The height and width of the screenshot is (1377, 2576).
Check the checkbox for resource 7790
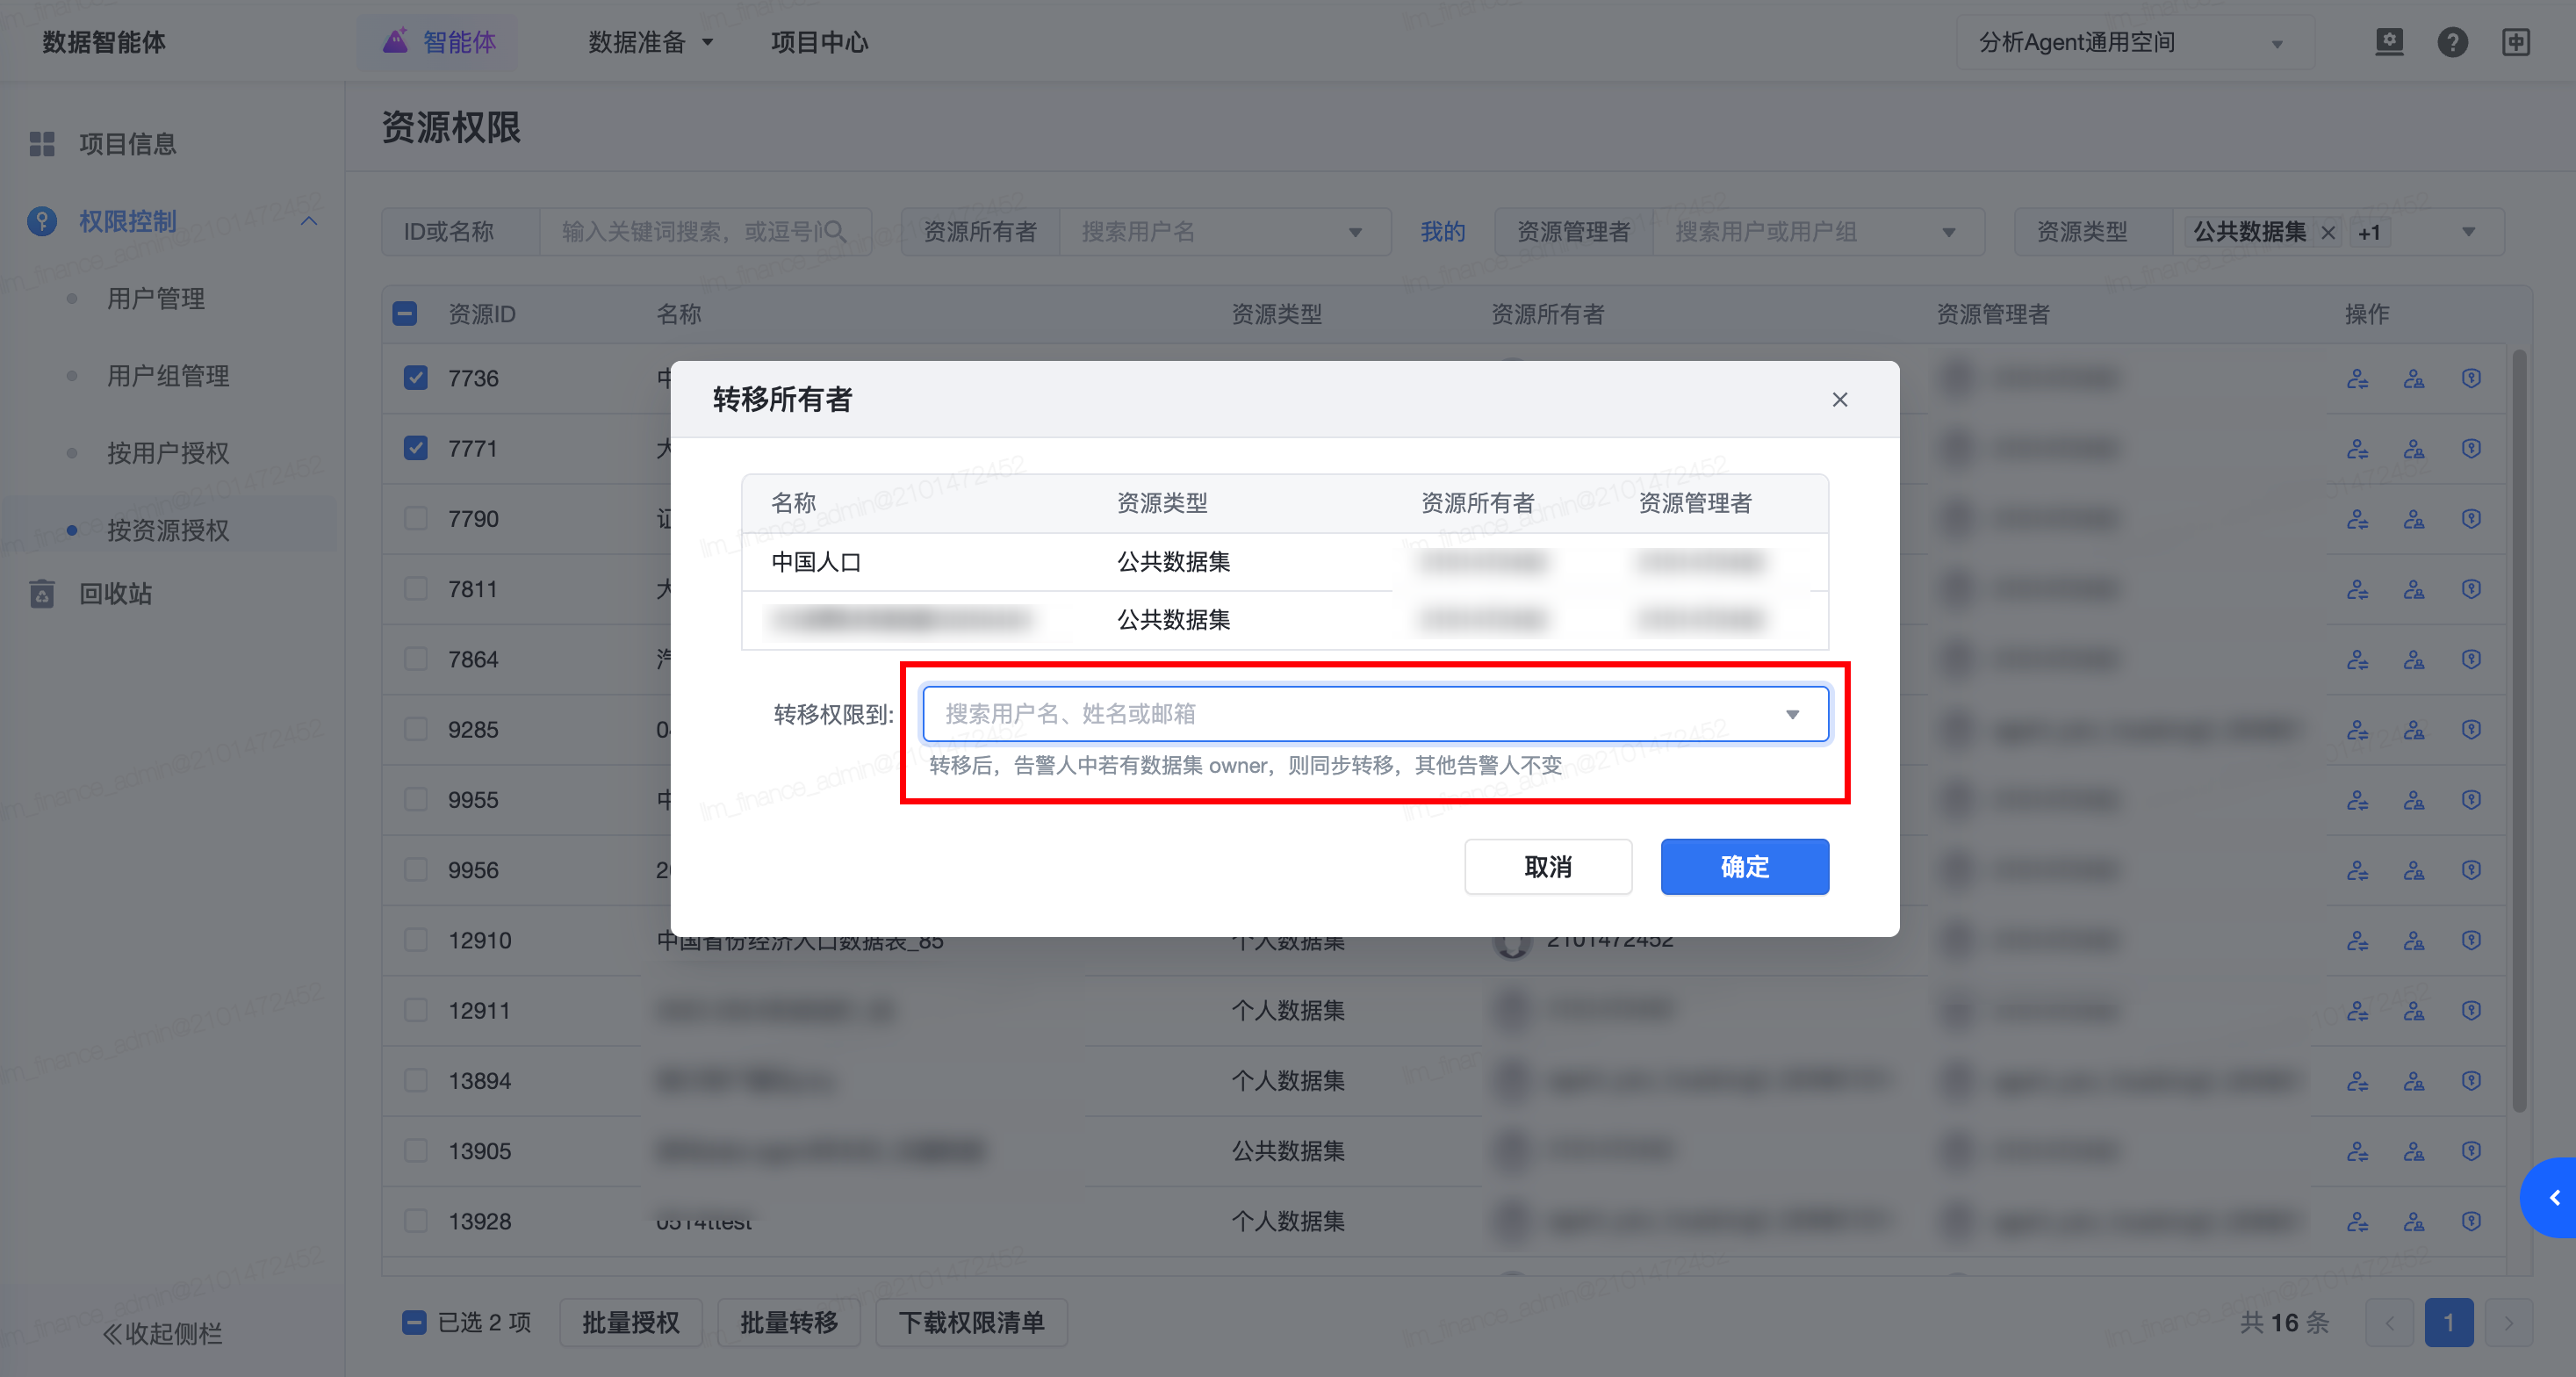416,519
